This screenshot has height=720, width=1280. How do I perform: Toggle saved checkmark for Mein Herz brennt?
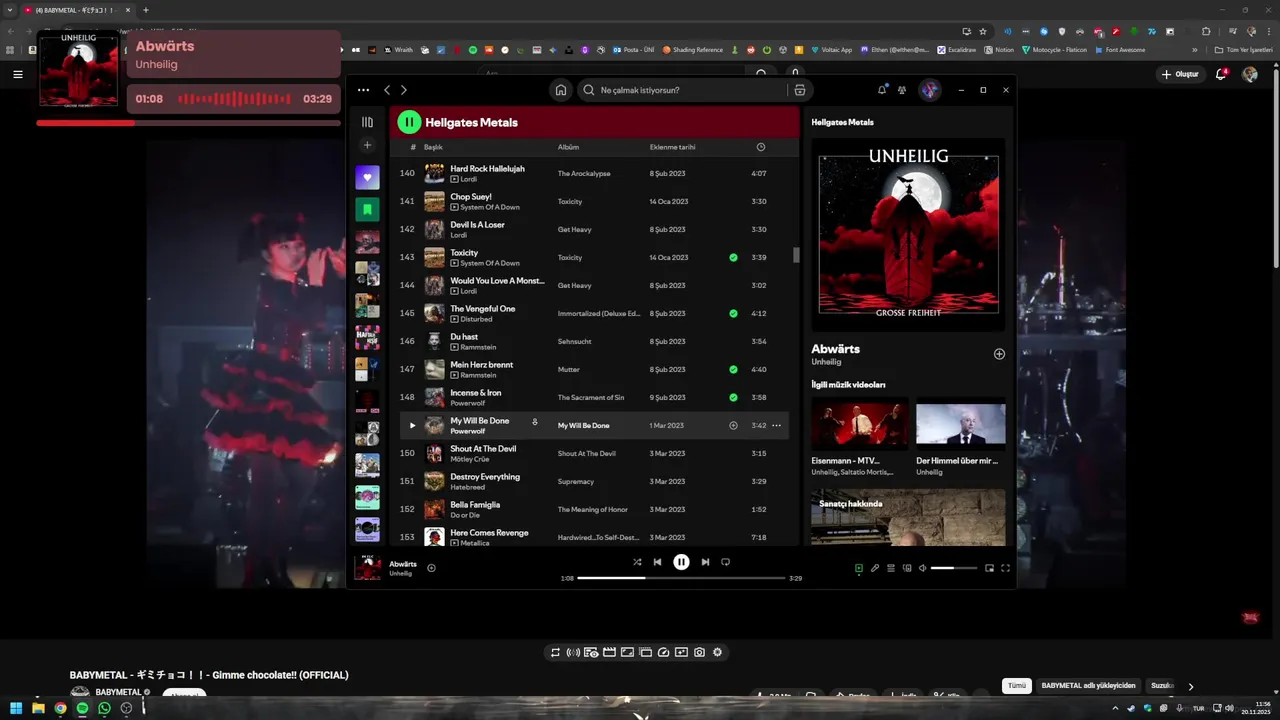pyautogui.click(x=733, y=369)
